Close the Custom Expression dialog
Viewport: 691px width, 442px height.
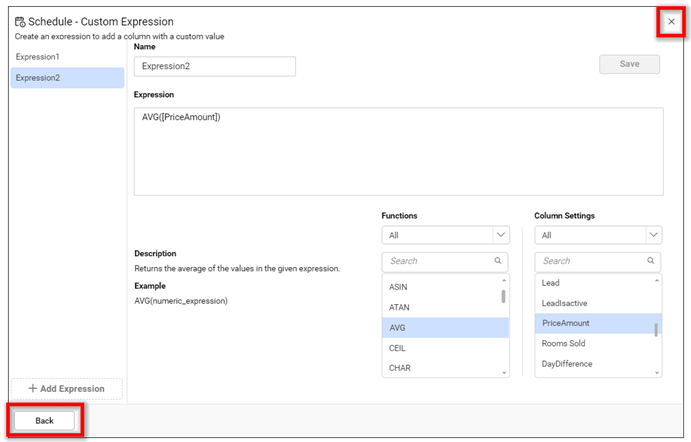[x=671, y=22]
